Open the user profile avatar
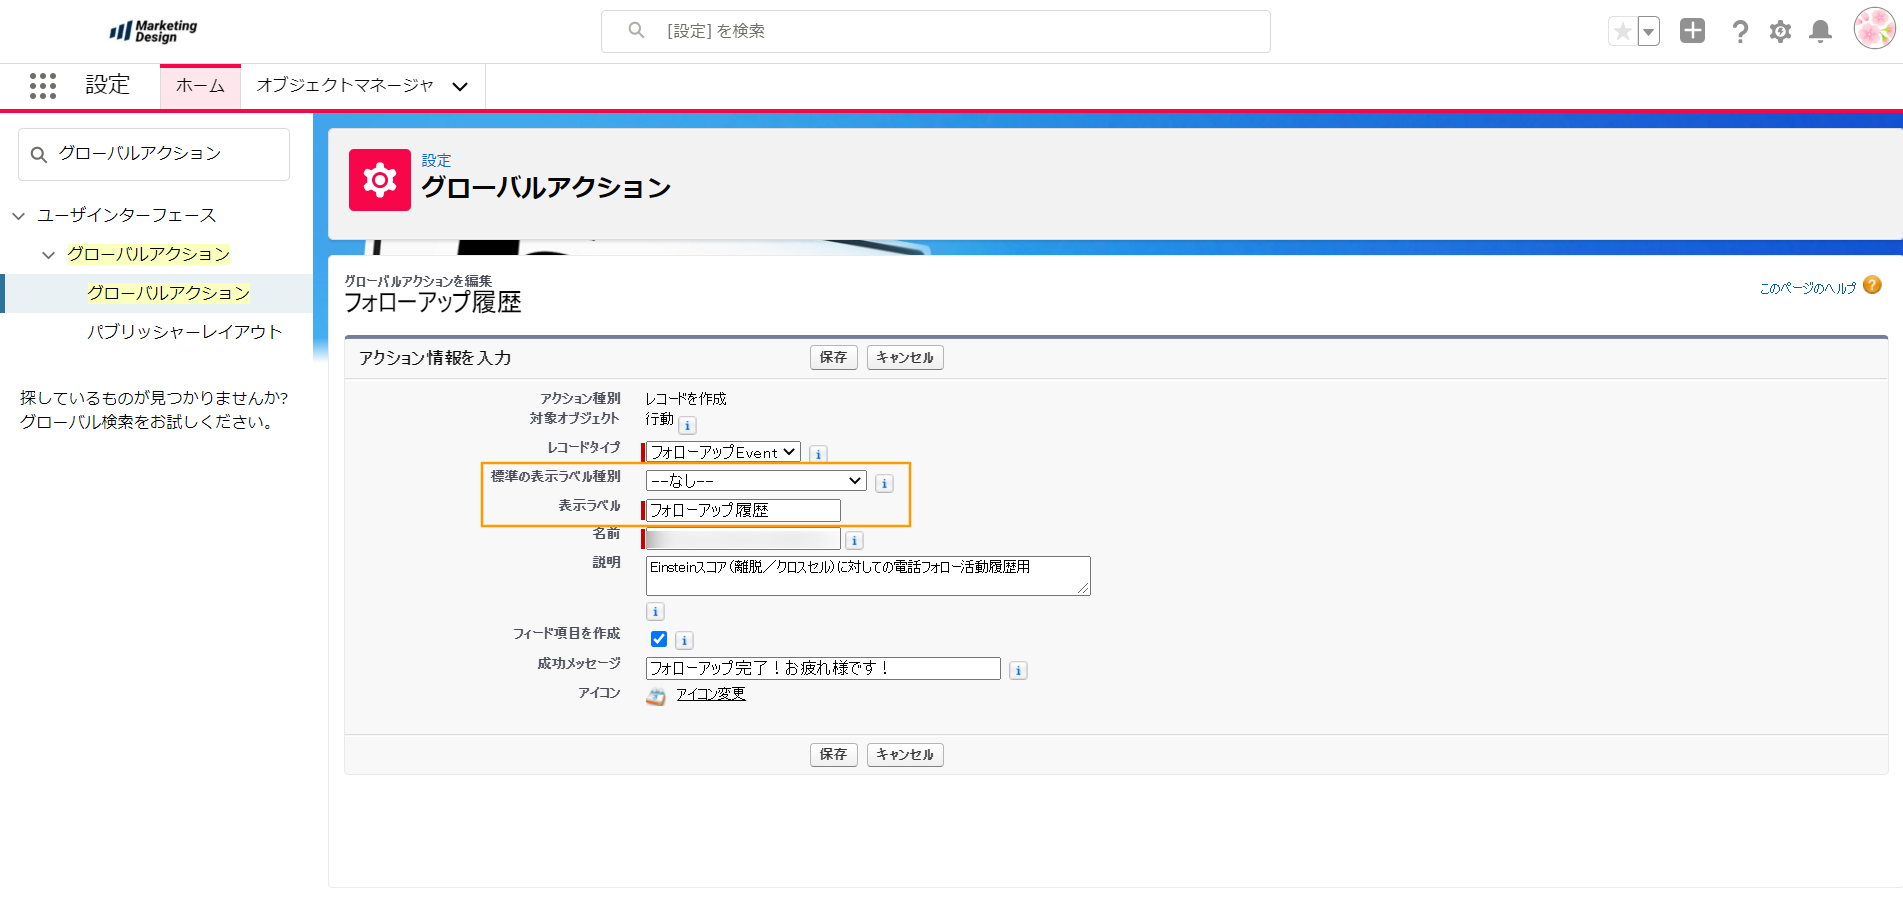Screen dimensions: 1903x903 coord(1873,29)
